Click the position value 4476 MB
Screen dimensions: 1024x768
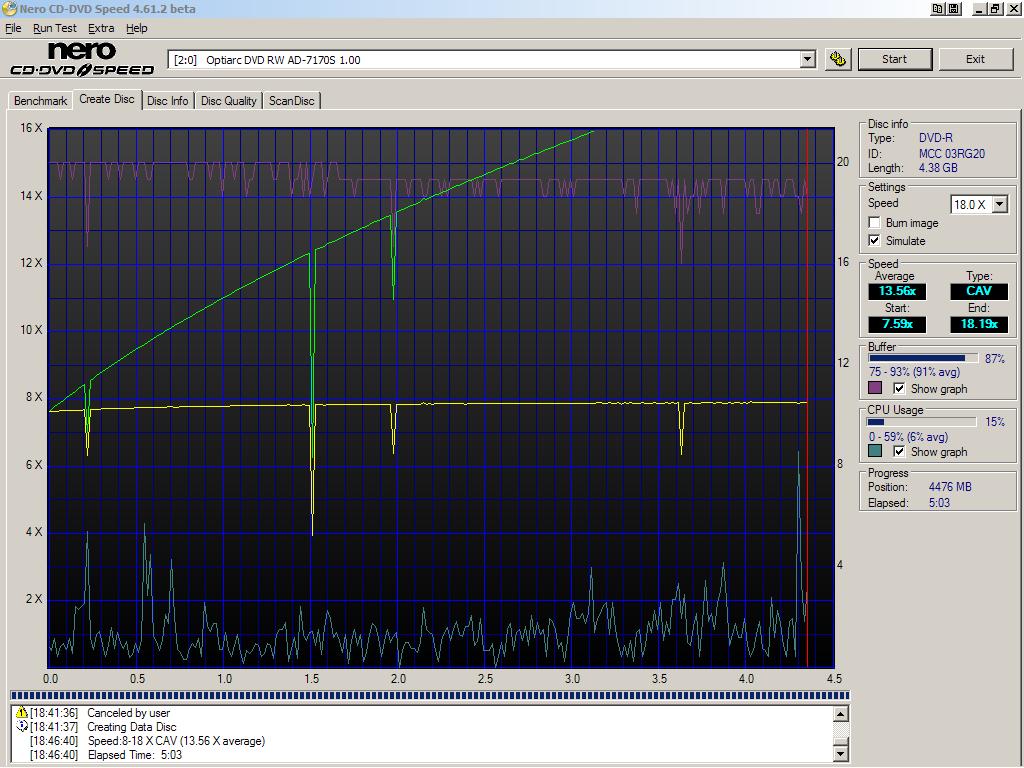point(950,487)
